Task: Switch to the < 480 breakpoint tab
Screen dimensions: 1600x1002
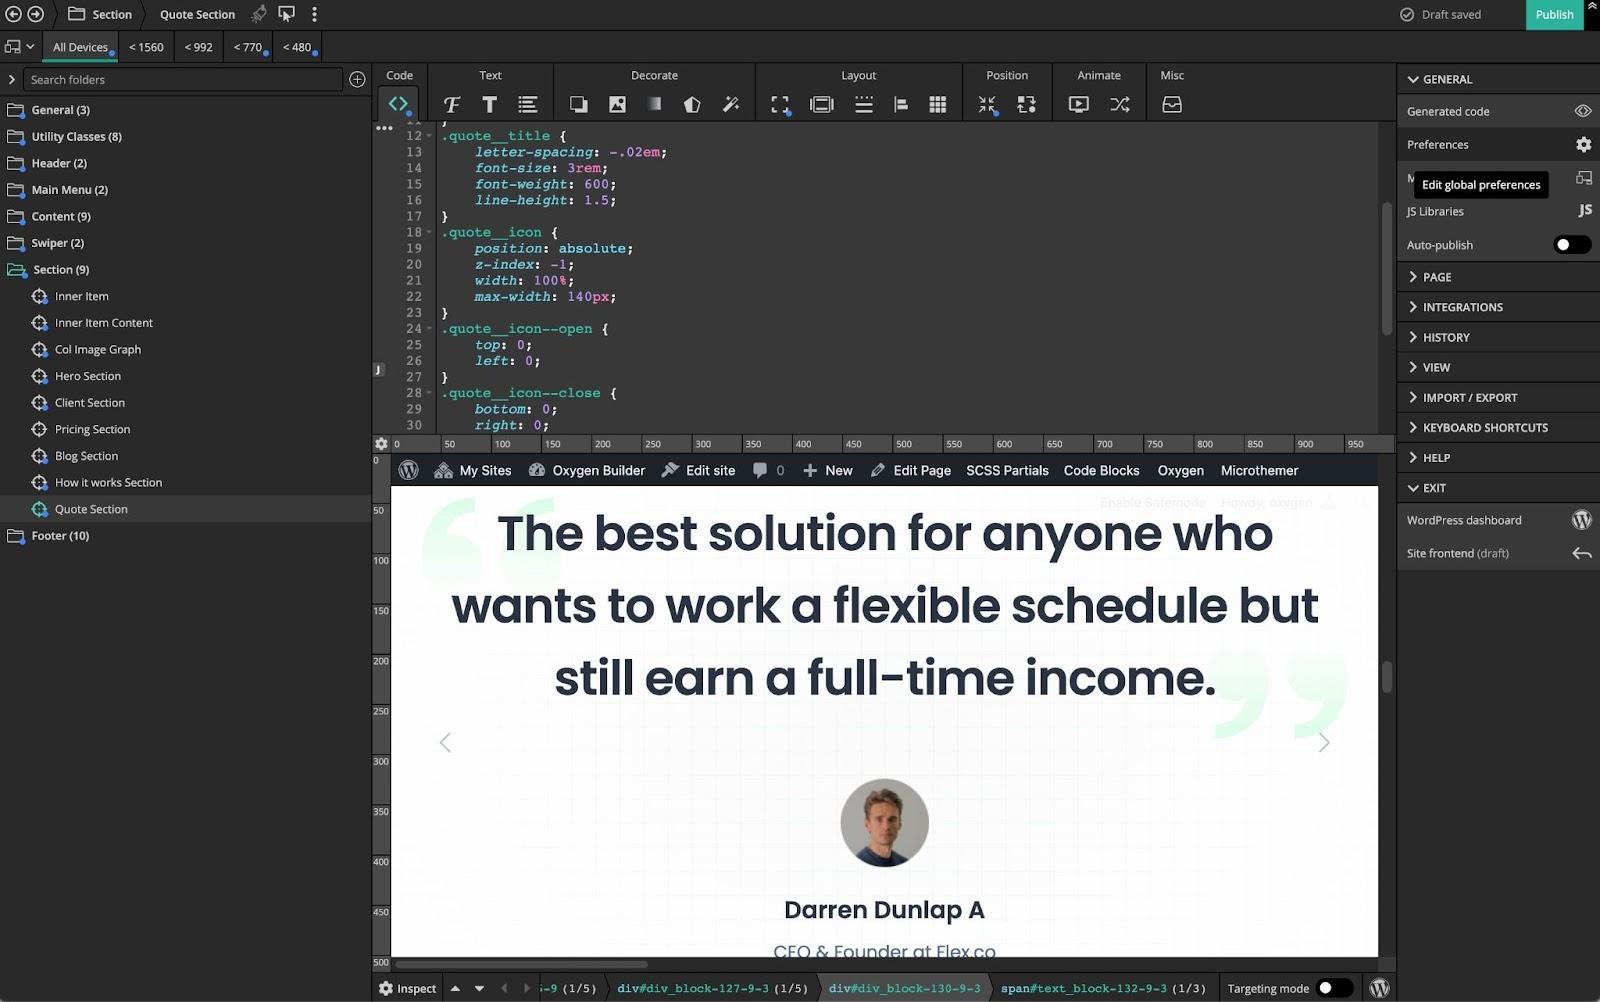Action: pyautogui.click(x=297, y=47)
